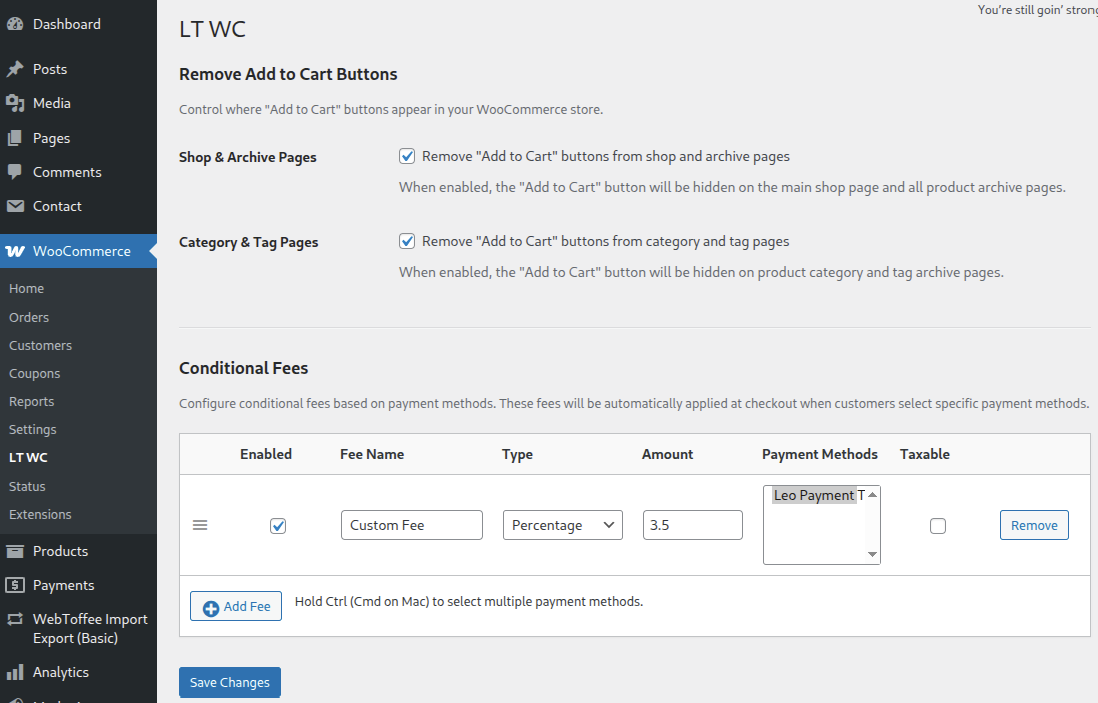Open Products using its sidebar icon
This screenshot has height=703, width=1098.
click(17, 550)
